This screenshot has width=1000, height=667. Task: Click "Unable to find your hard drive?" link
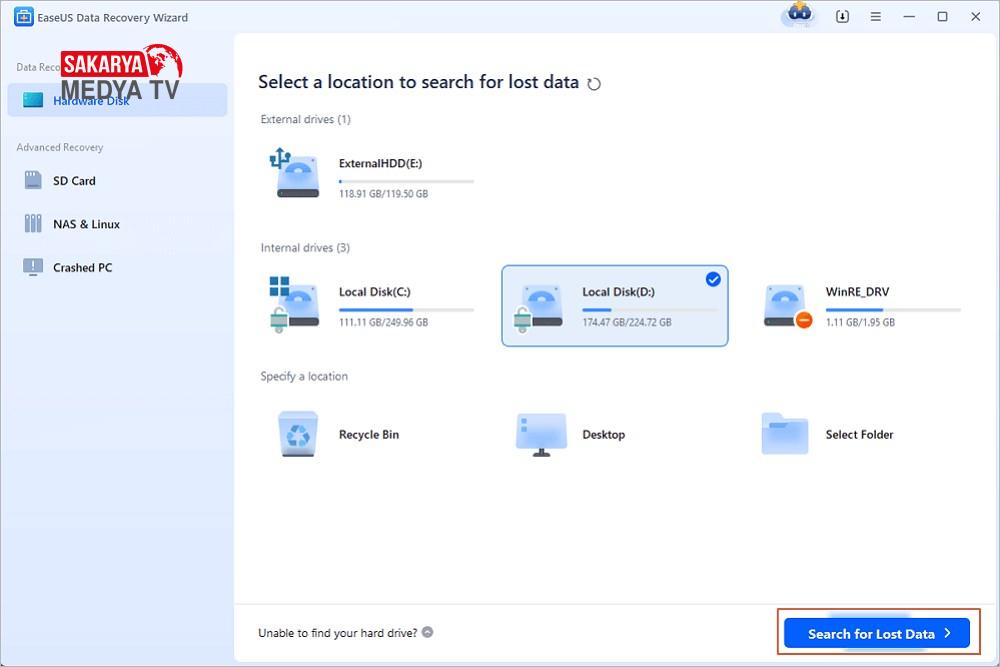click(338, 632)
